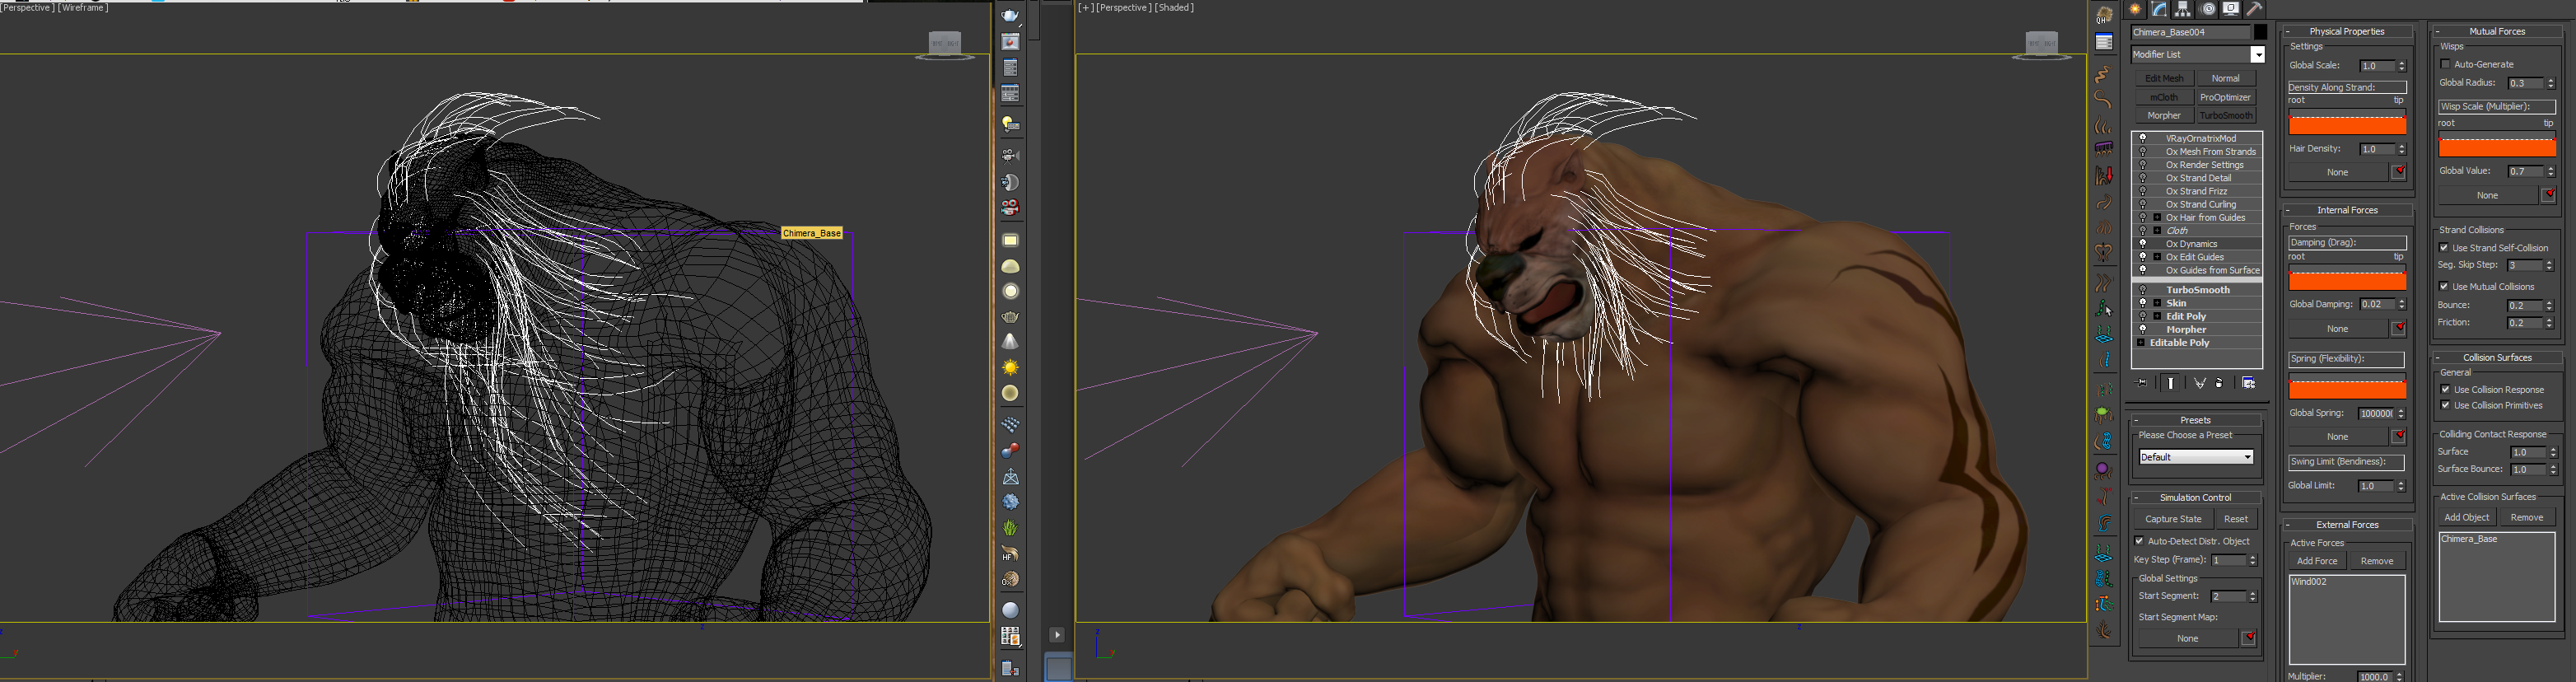Click the configure modifier sets icon
Image resolution: width=2576 pixels, height=682 pixels.
tap(2248, 383)
